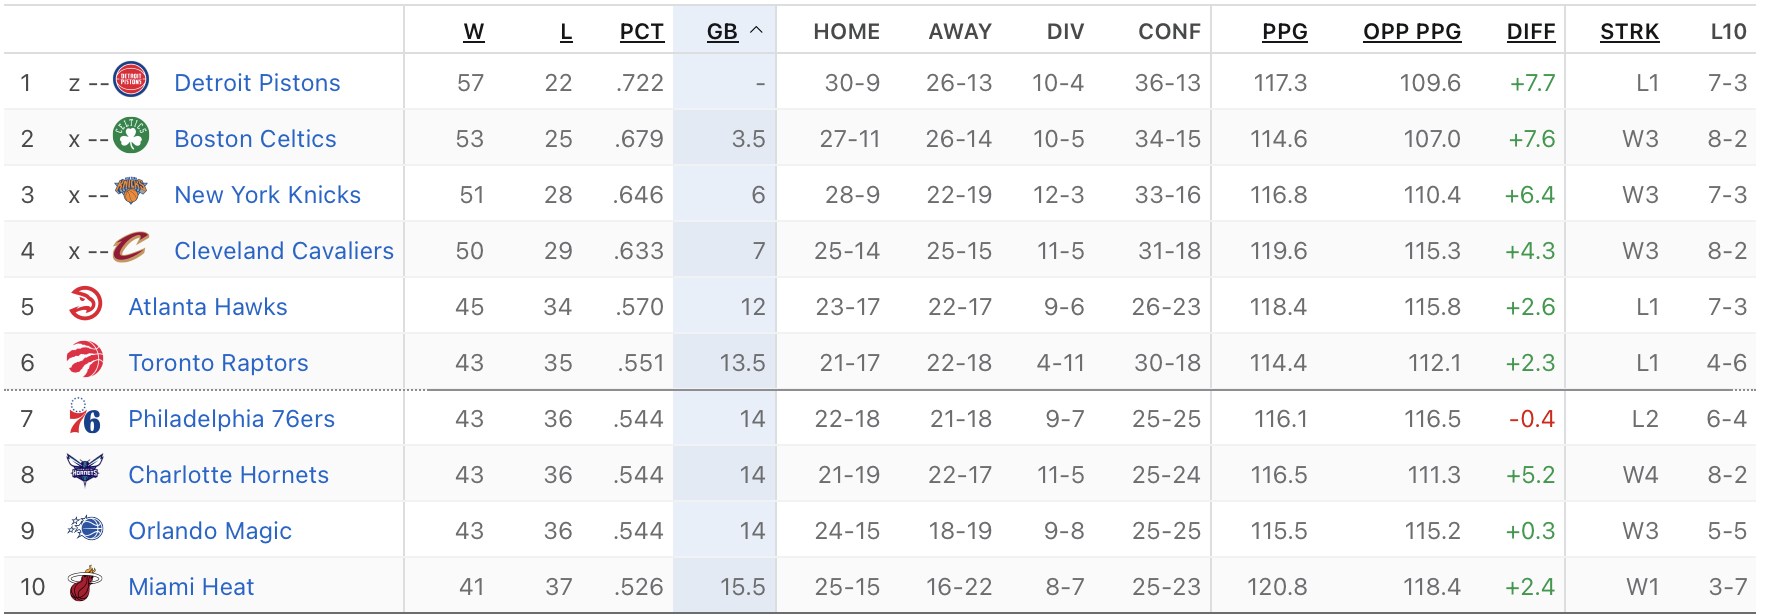Click the New York Knicks logo
Screen dimensions: 1774x614
coord(130,191)
